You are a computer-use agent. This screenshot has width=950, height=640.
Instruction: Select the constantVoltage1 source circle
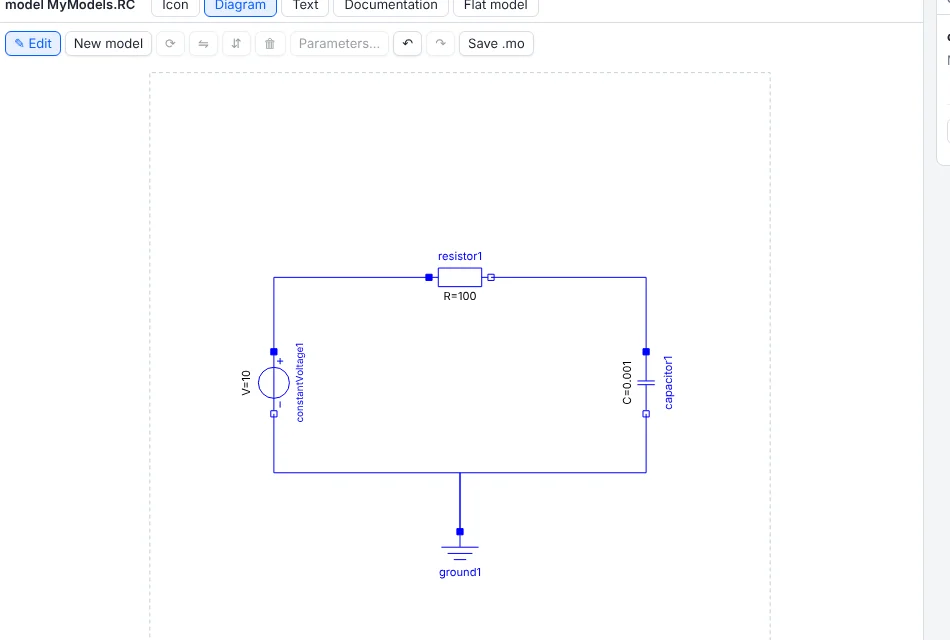tap(274, 382)
